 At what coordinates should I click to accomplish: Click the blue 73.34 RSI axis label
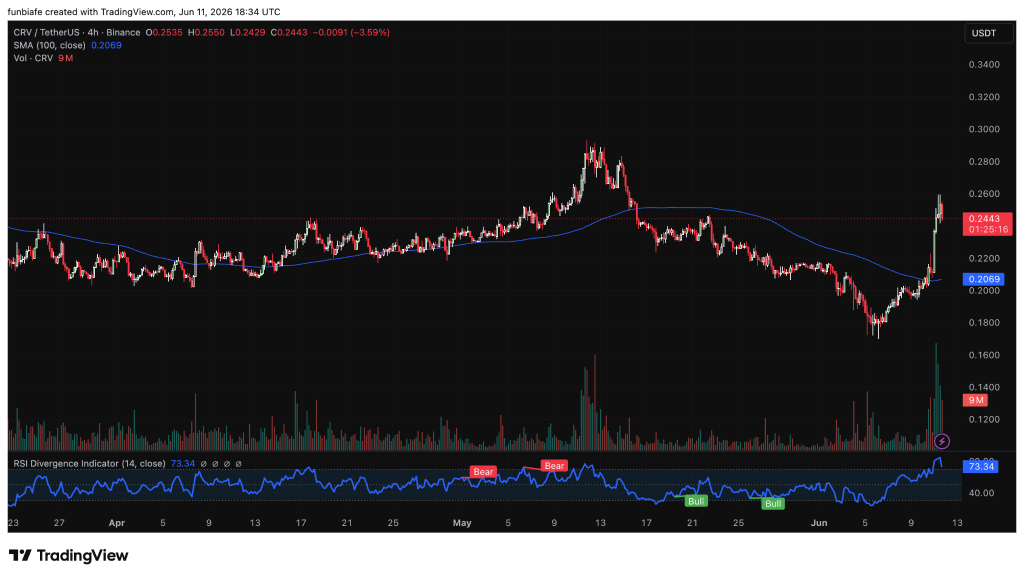981,466
